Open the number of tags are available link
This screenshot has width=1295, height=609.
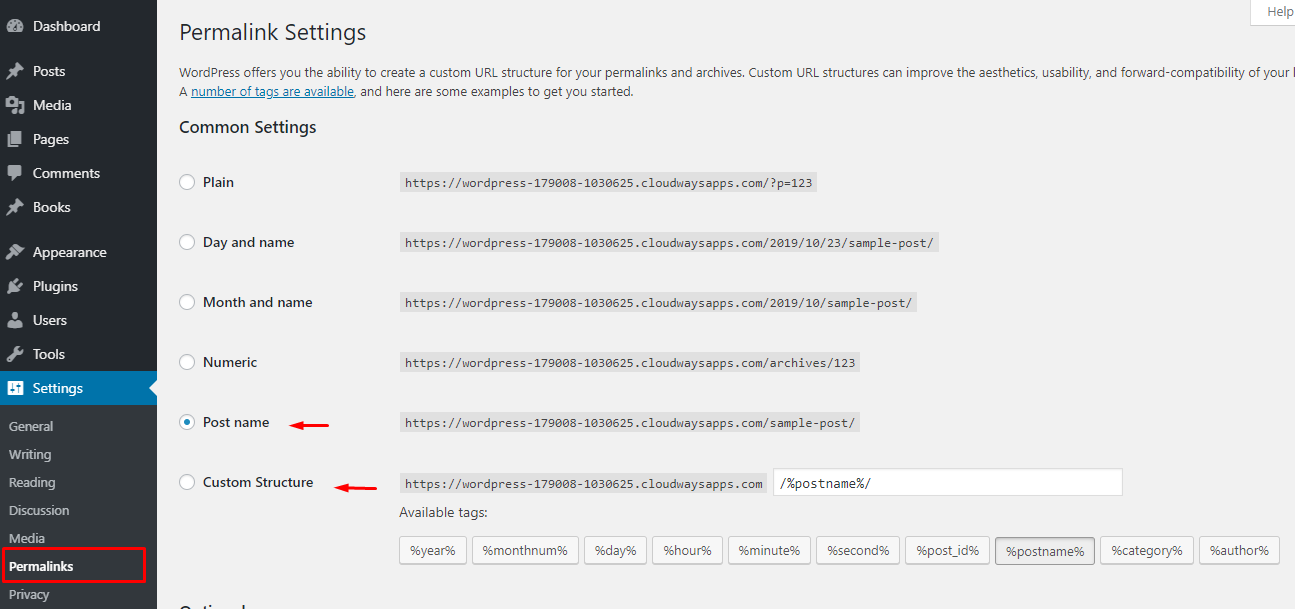tap(270, 91)
